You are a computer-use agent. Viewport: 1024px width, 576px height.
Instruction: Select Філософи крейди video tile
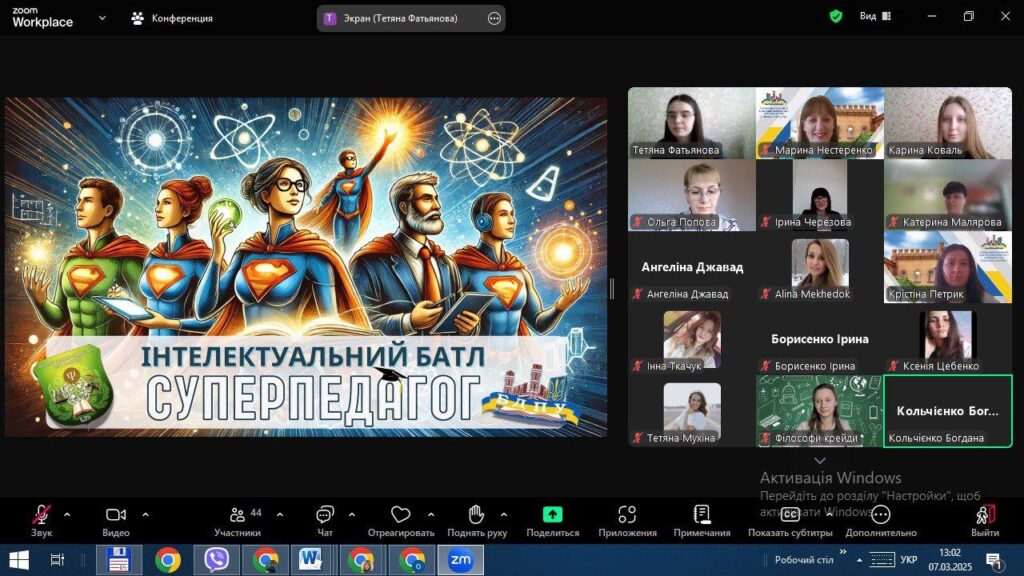coord(820,411)
